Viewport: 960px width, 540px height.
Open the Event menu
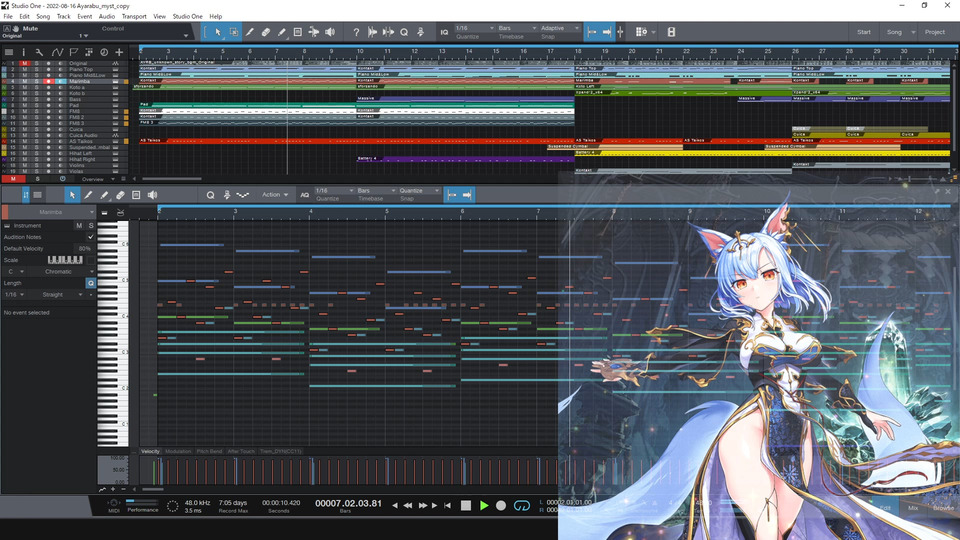tap(84, 17)
